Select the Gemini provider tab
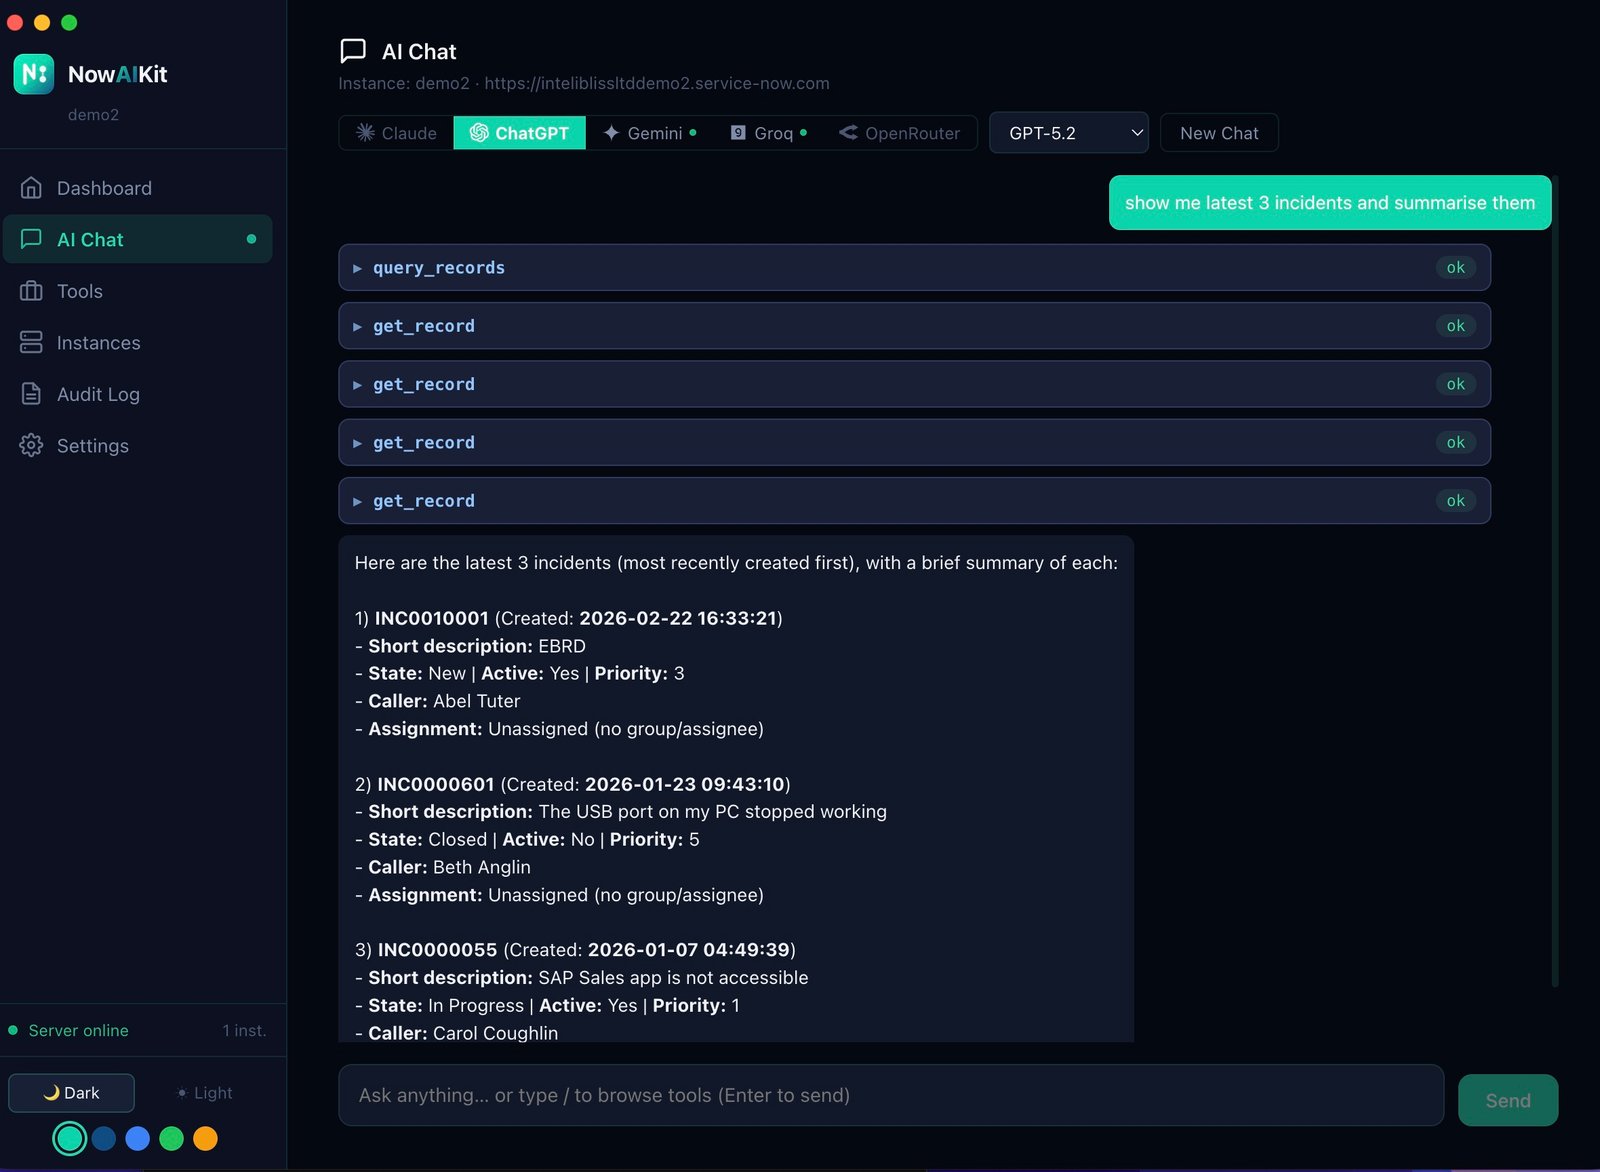 click(650, 132)
